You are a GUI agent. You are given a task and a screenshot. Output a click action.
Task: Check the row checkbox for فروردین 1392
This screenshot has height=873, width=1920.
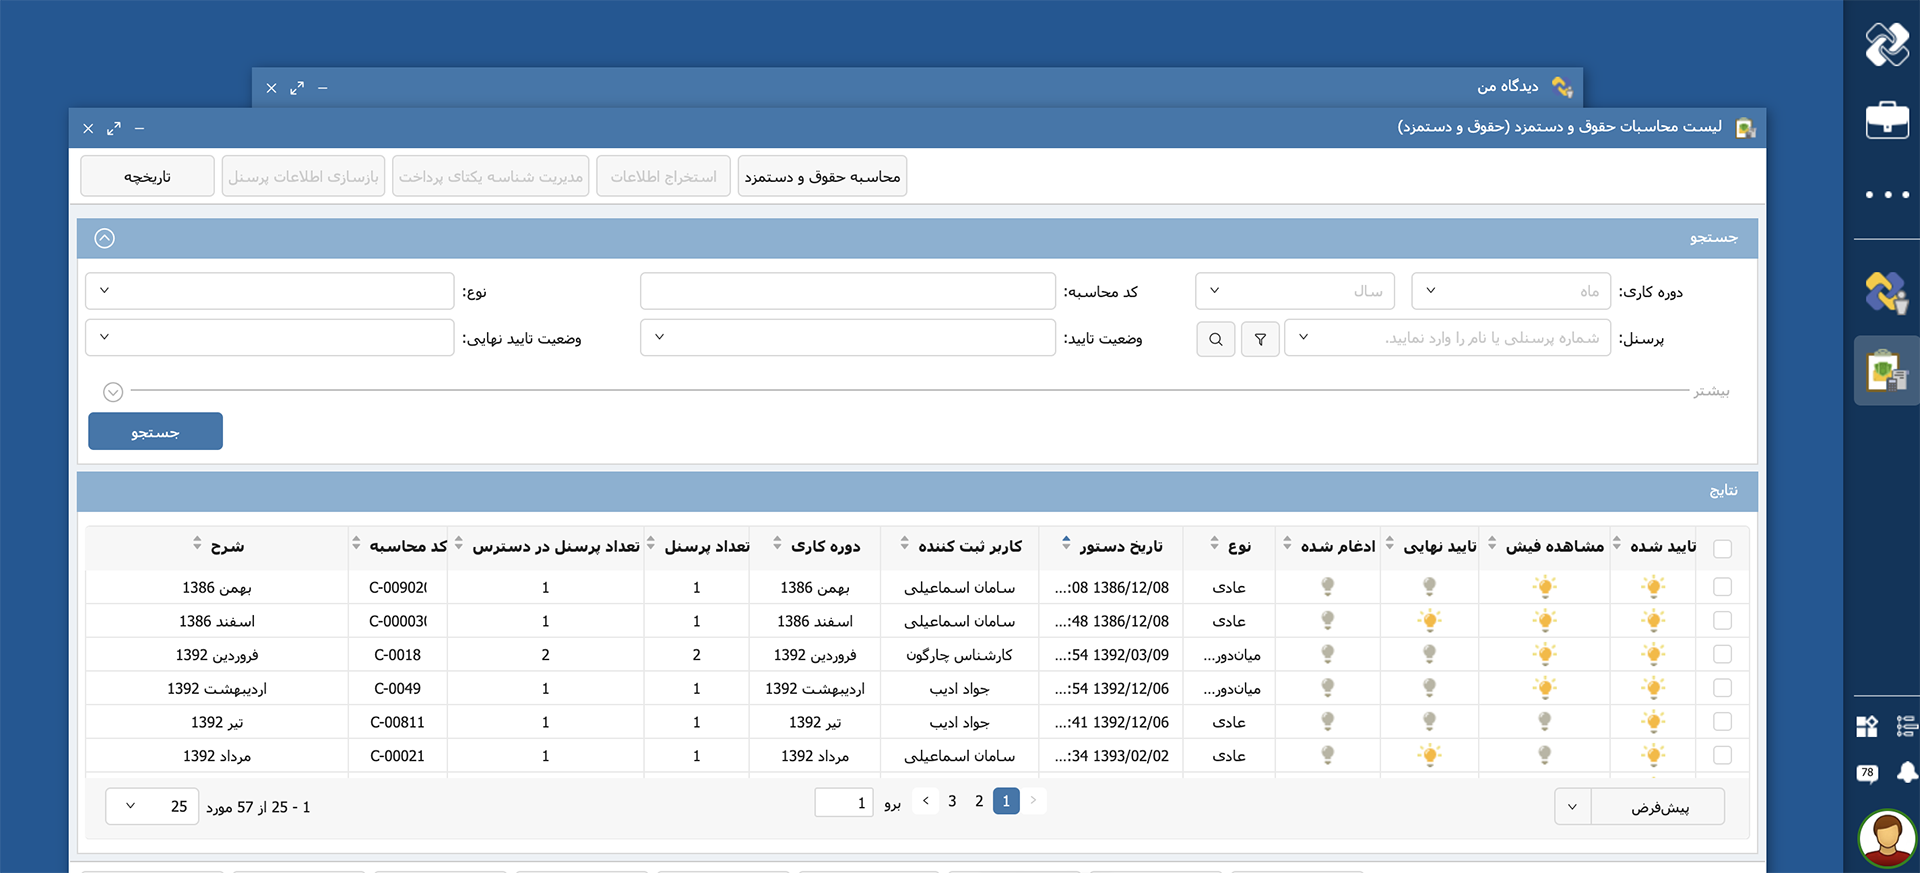(x=1722, y=654)
